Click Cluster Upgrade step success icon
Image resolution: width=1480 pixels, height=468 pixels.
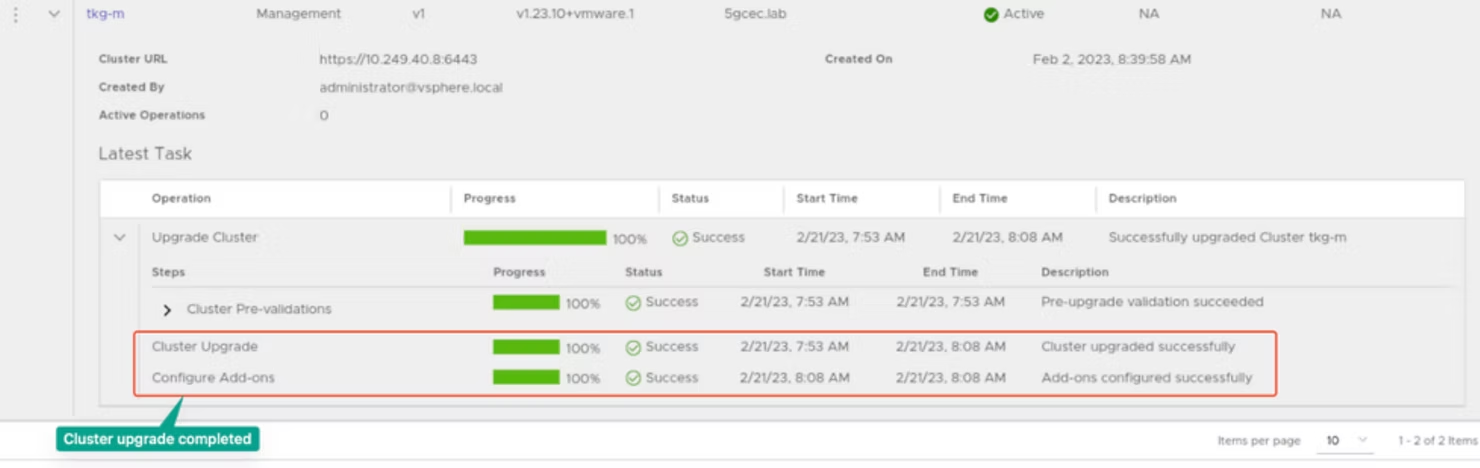633,348
